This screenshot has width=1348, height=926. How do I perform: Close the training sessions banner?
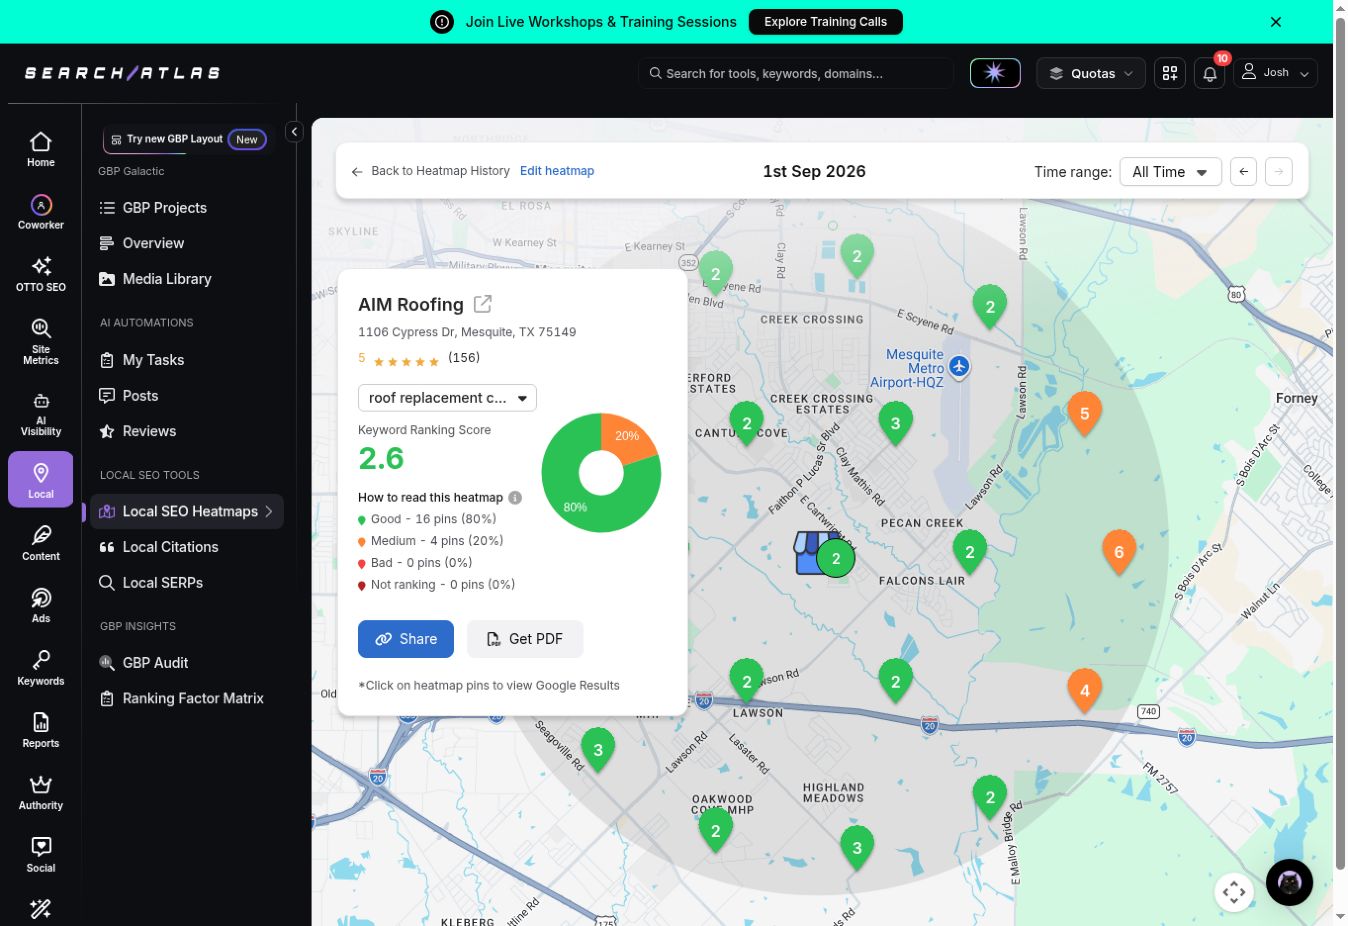[x=1276, y=21]
